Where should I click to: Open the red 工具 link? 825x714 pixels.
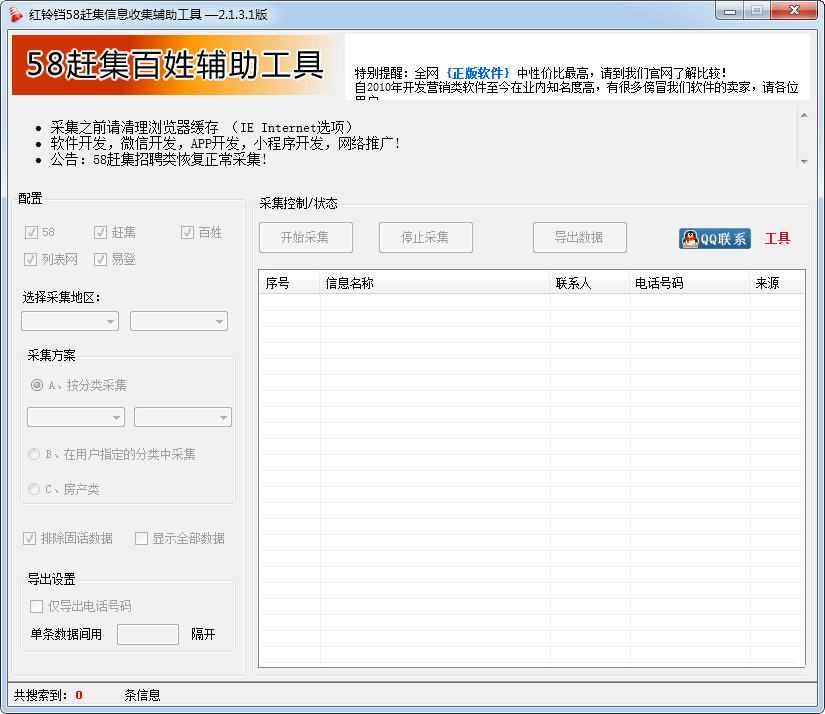point(777,238)
